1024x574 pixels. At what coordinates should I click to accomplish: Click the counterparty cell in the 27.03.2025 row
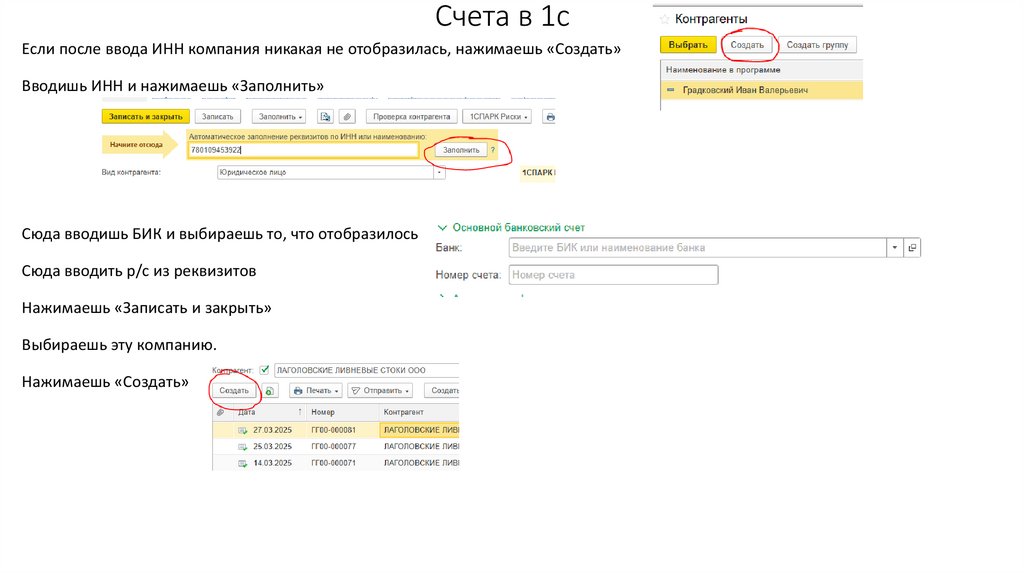pyautogui.click(x=419, y=430)
